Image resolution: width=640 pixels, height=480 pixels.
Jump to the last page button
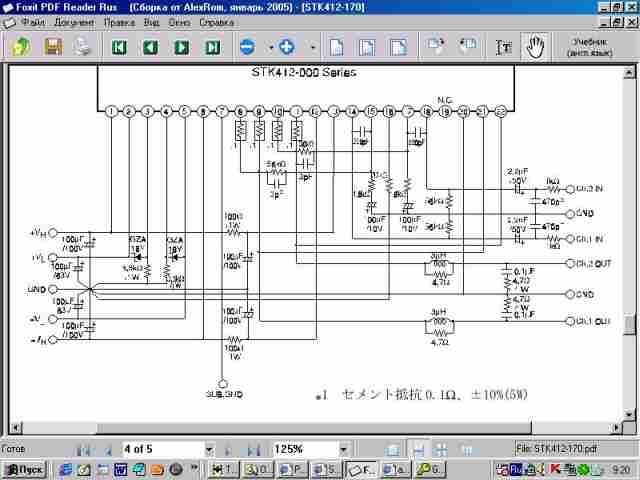click(213, 47)
